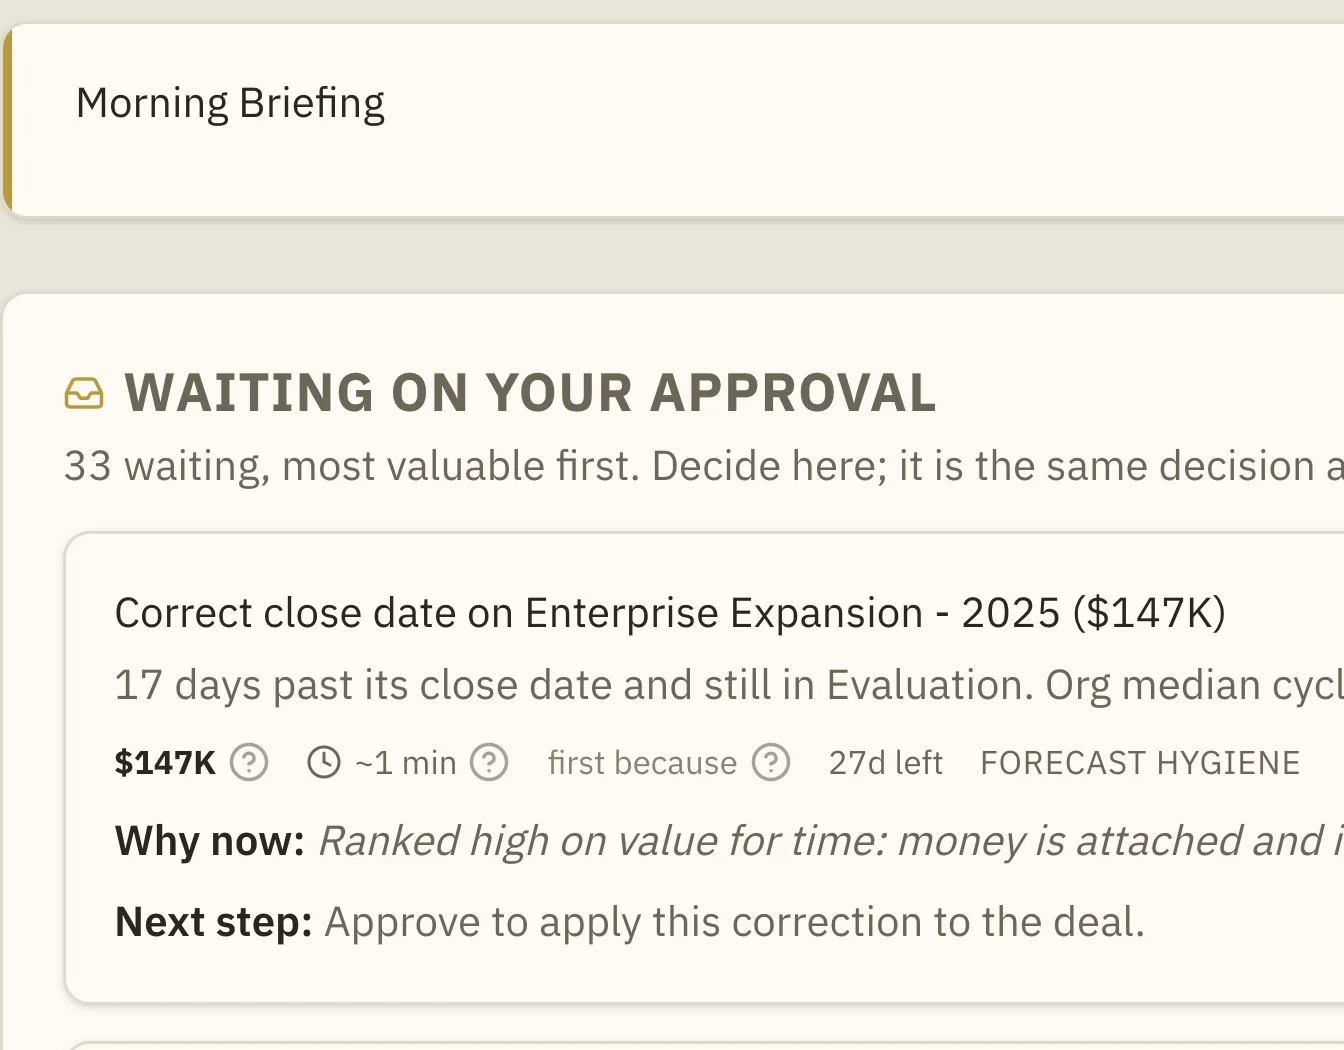Click the gold accent bar on Morning Briefing card

(8, 120)
